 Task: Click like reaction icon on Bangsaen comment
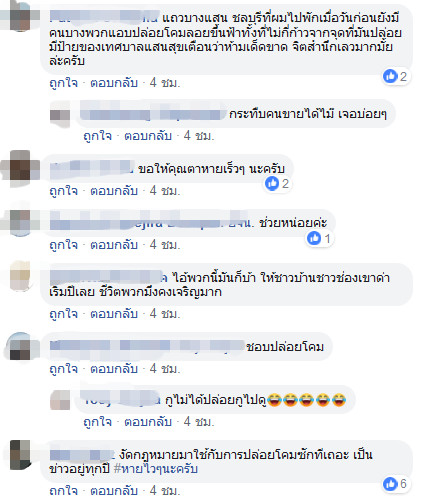(x=390, y=76)
